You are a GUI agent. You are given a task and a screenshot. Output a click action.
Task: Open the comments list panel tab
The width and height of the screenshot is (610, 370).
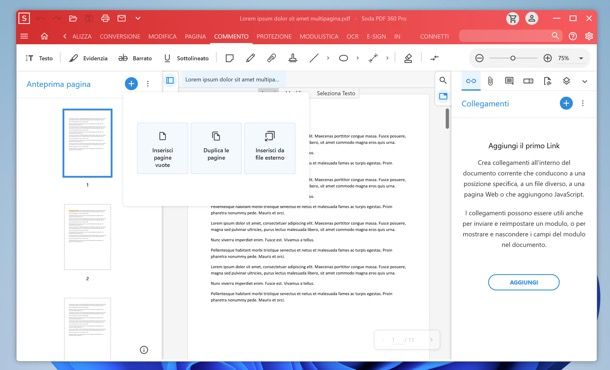[x=509, y=81]
